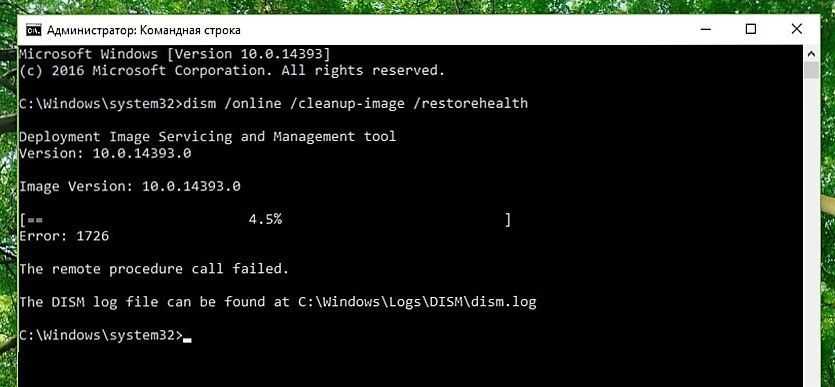
Task: Click the Error: 1726 line
Action: pyautogui.click(x=64, y=236)
